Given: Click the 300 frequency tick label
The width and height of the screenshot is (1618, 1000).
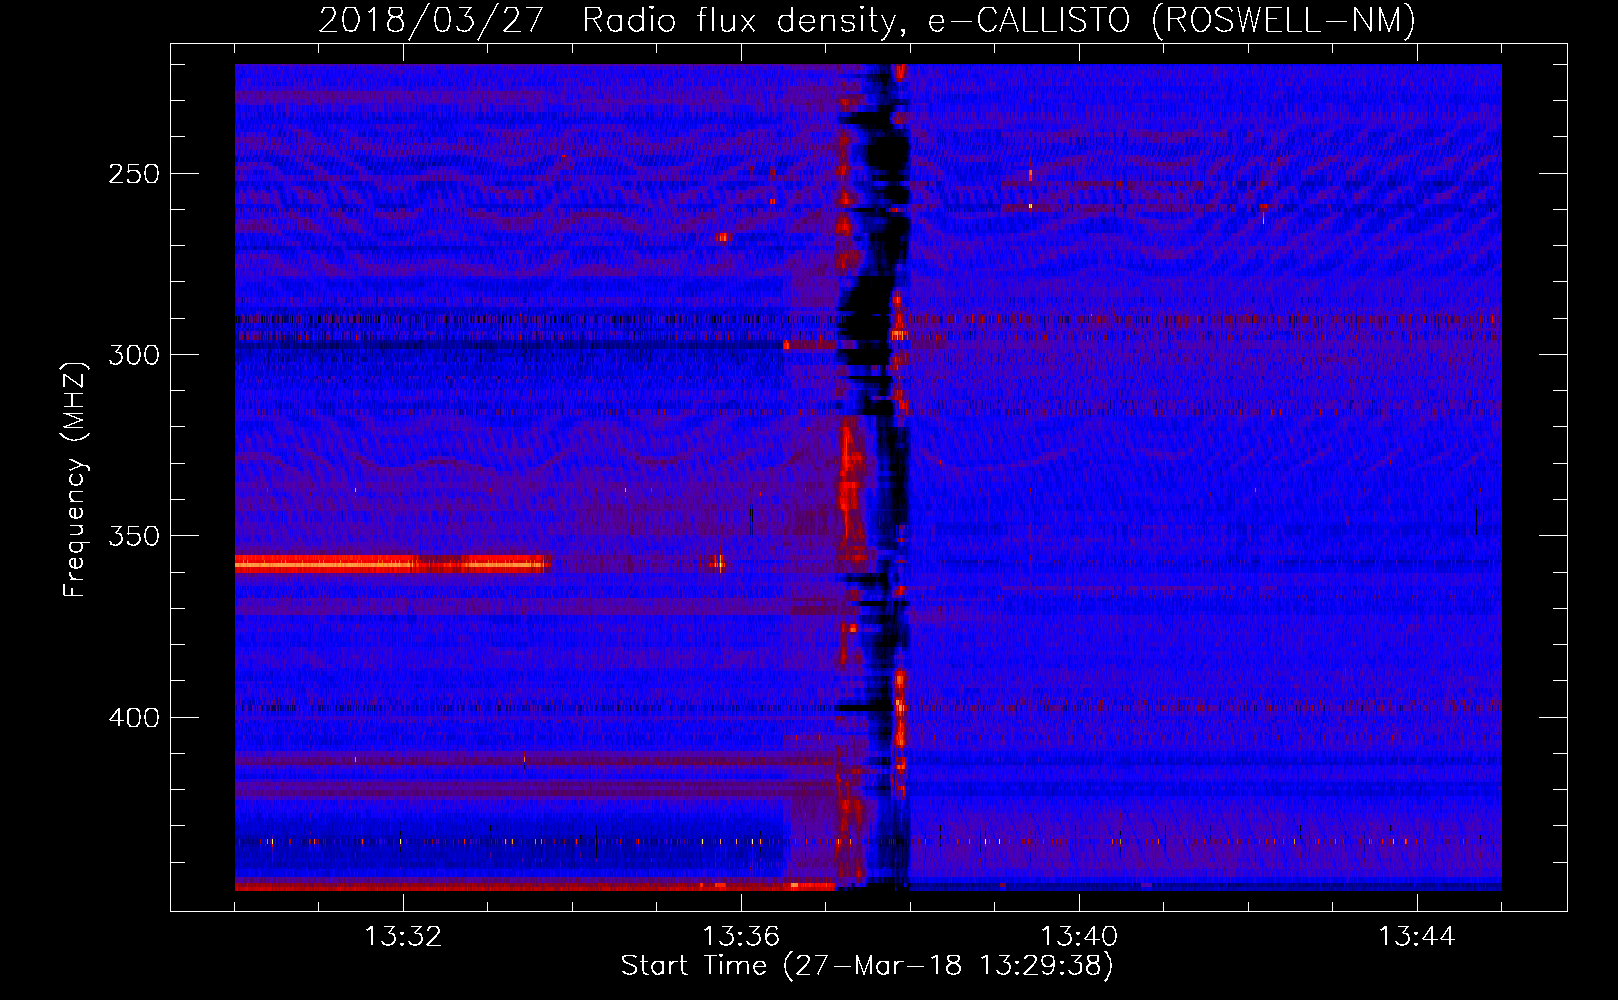Looking at the screenshot, I should point(134,355).
